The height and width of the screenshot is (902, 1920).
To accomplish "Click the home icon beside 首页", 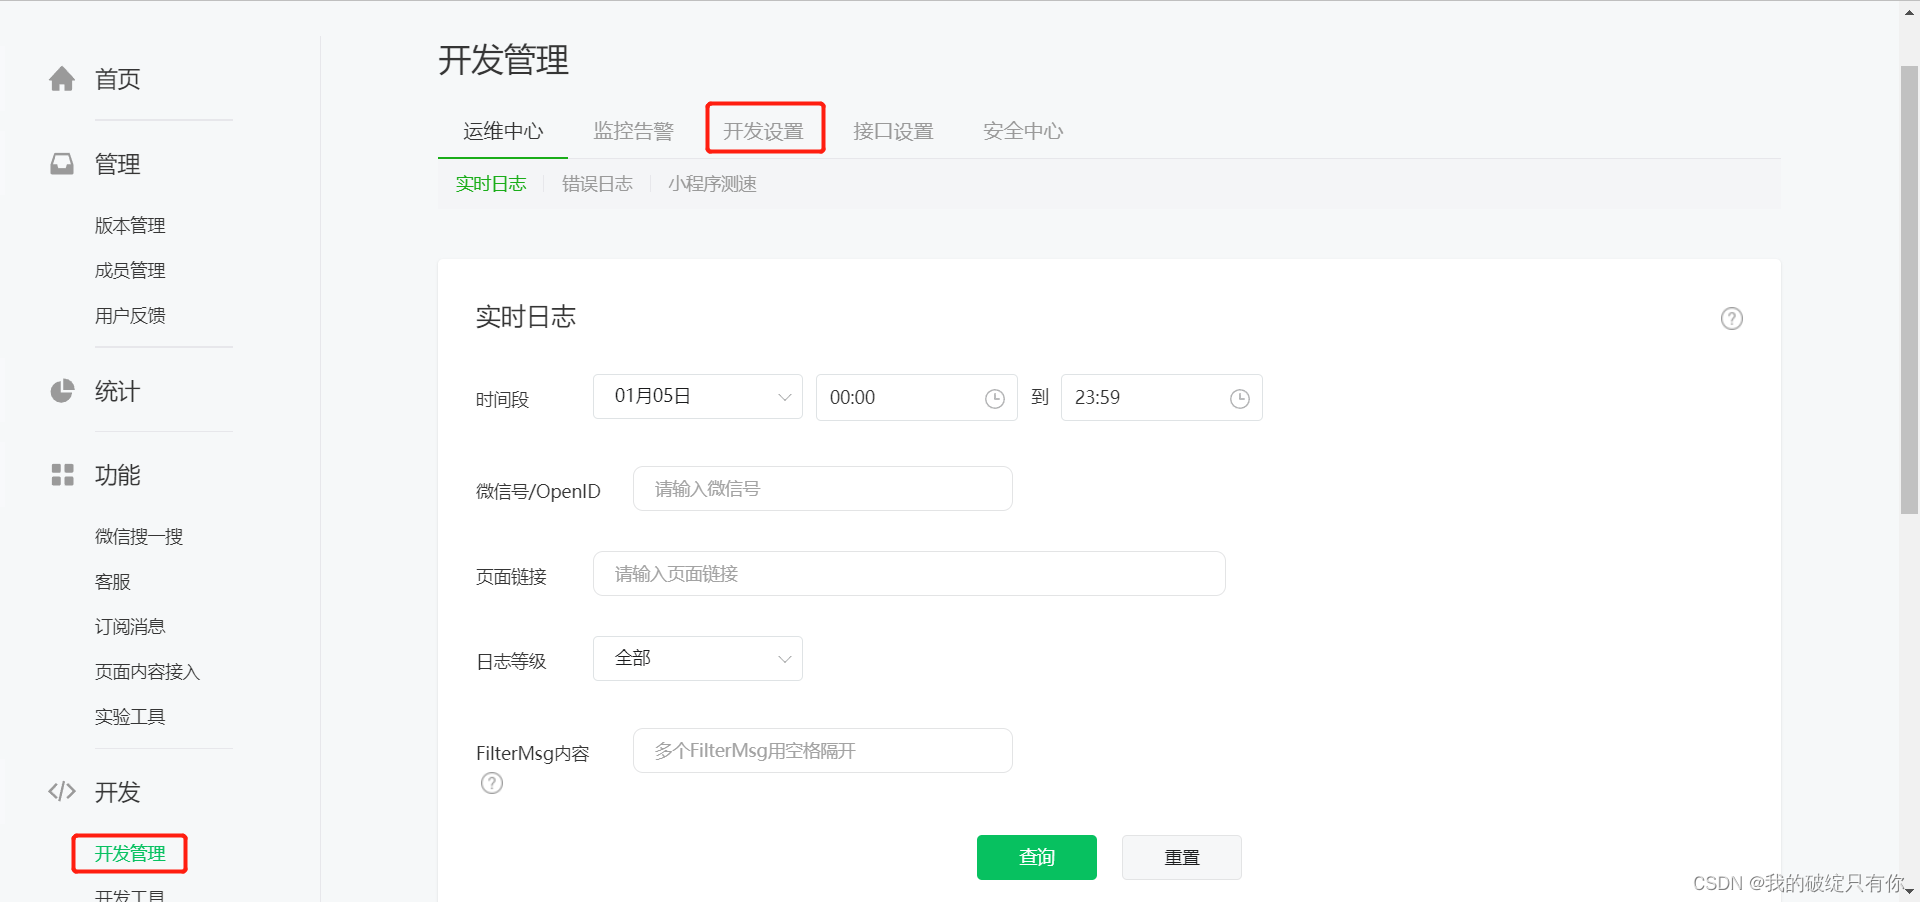I will [62, 79].
